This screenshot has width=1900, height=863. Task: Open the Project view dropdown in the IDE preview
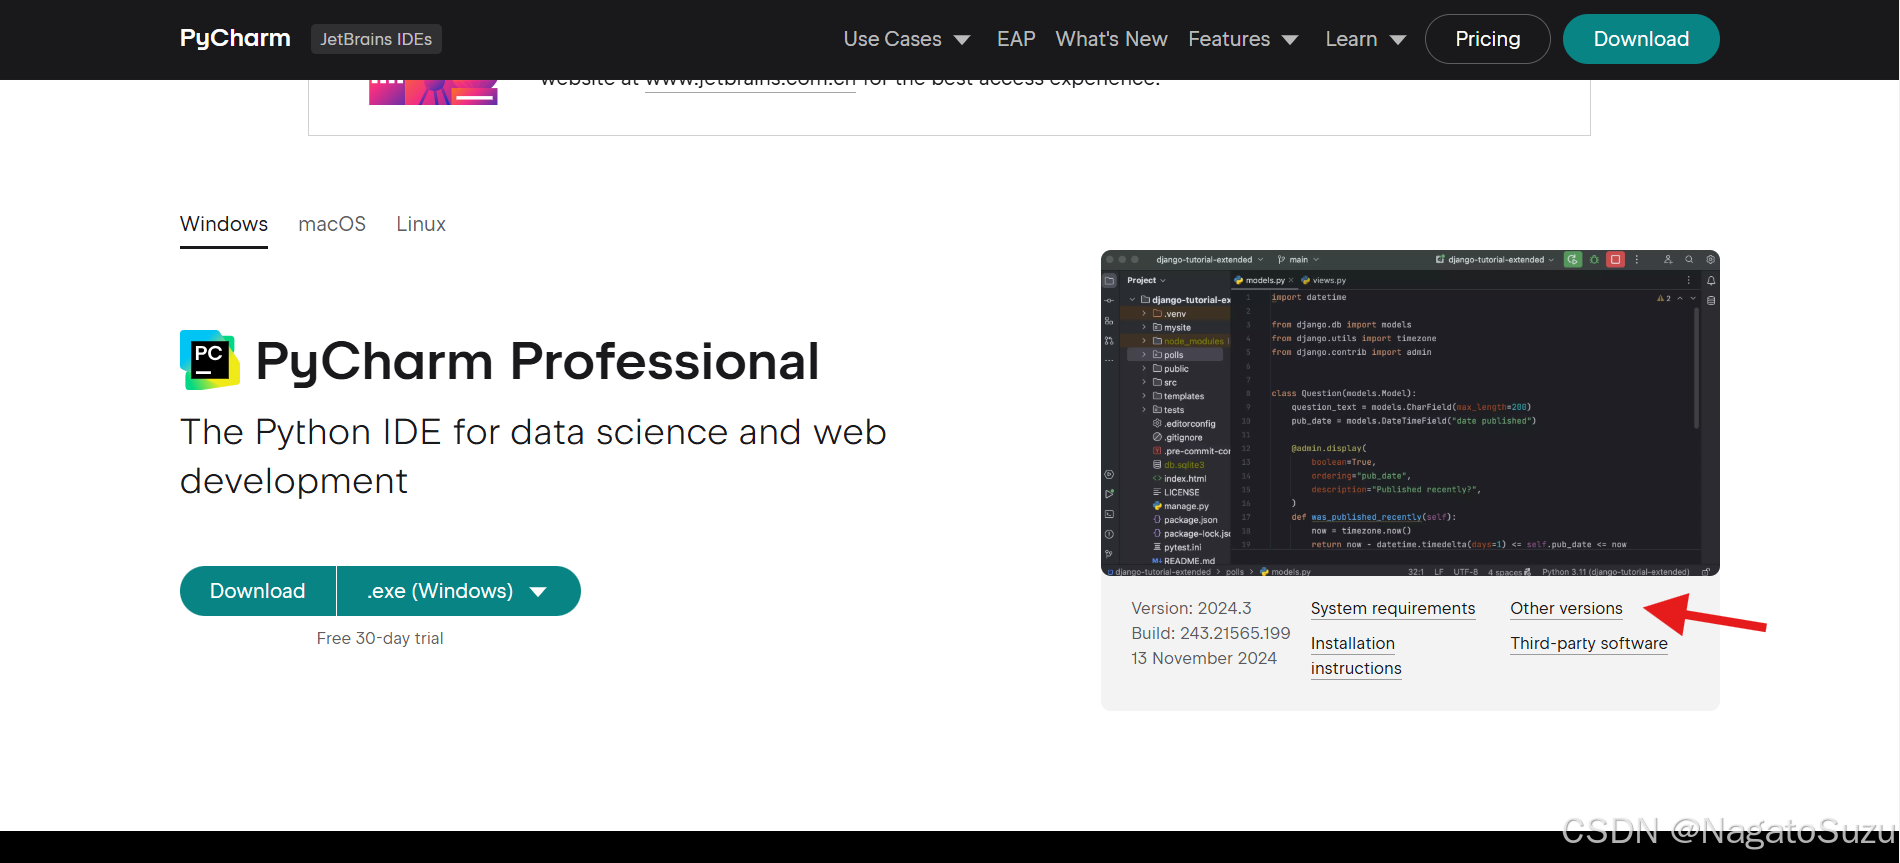click(1146, 281)
